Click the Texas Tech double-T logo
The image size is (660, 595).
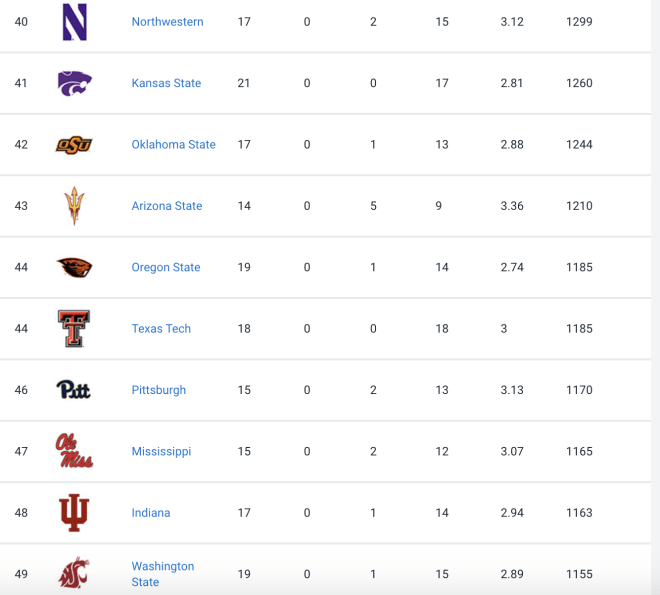74,329
